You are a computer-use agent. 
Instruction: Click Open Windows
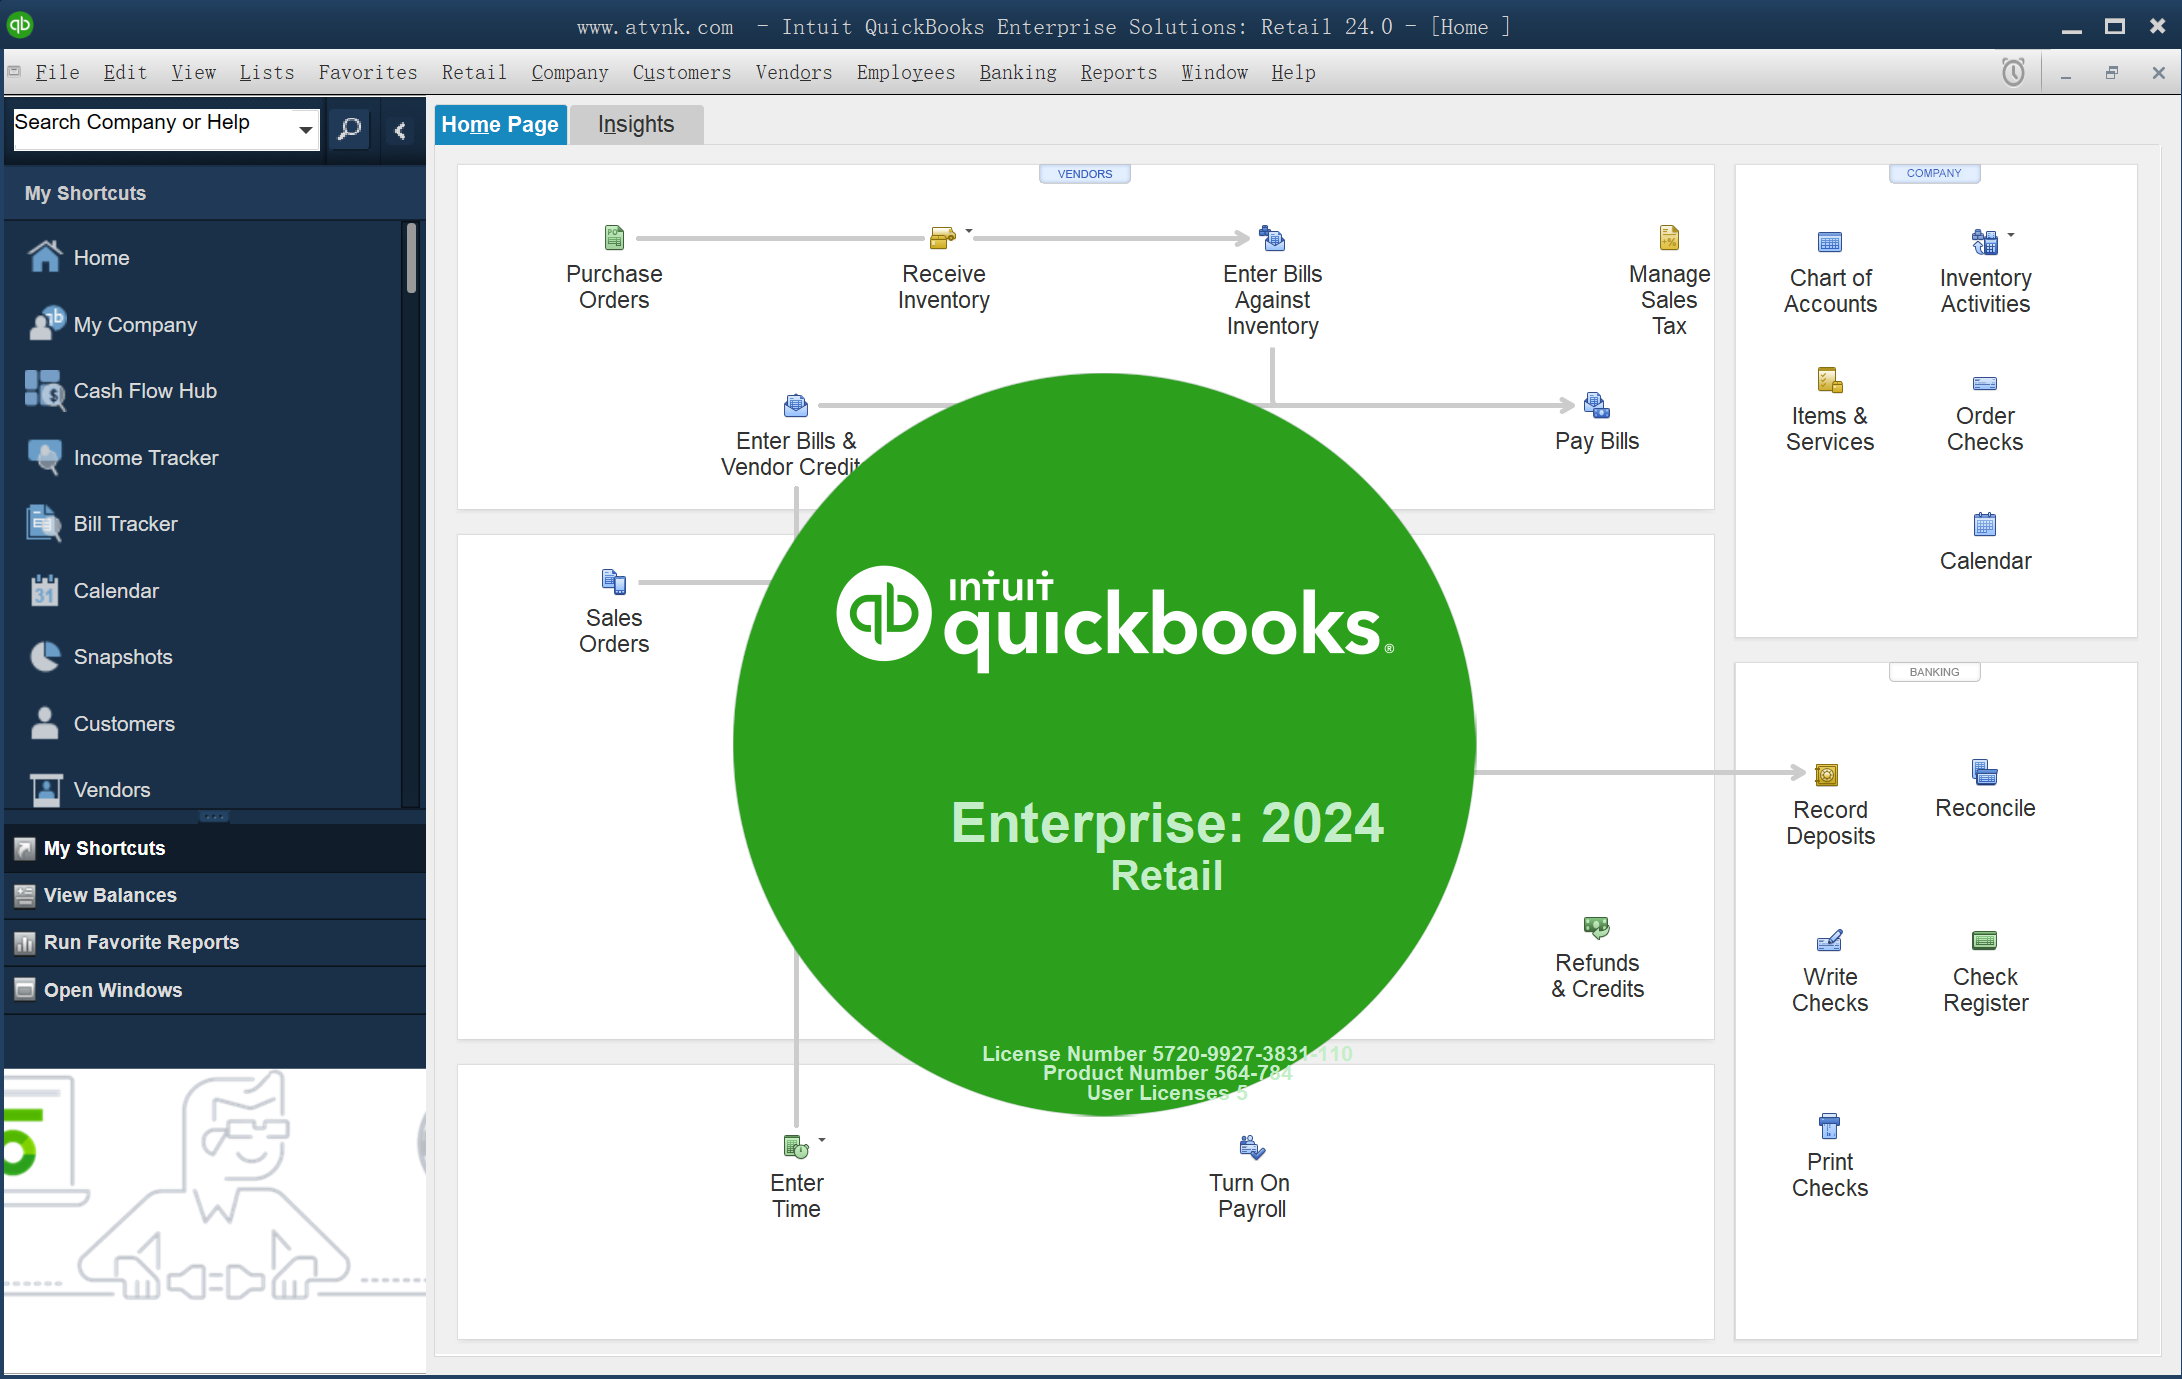coord(214,990)
